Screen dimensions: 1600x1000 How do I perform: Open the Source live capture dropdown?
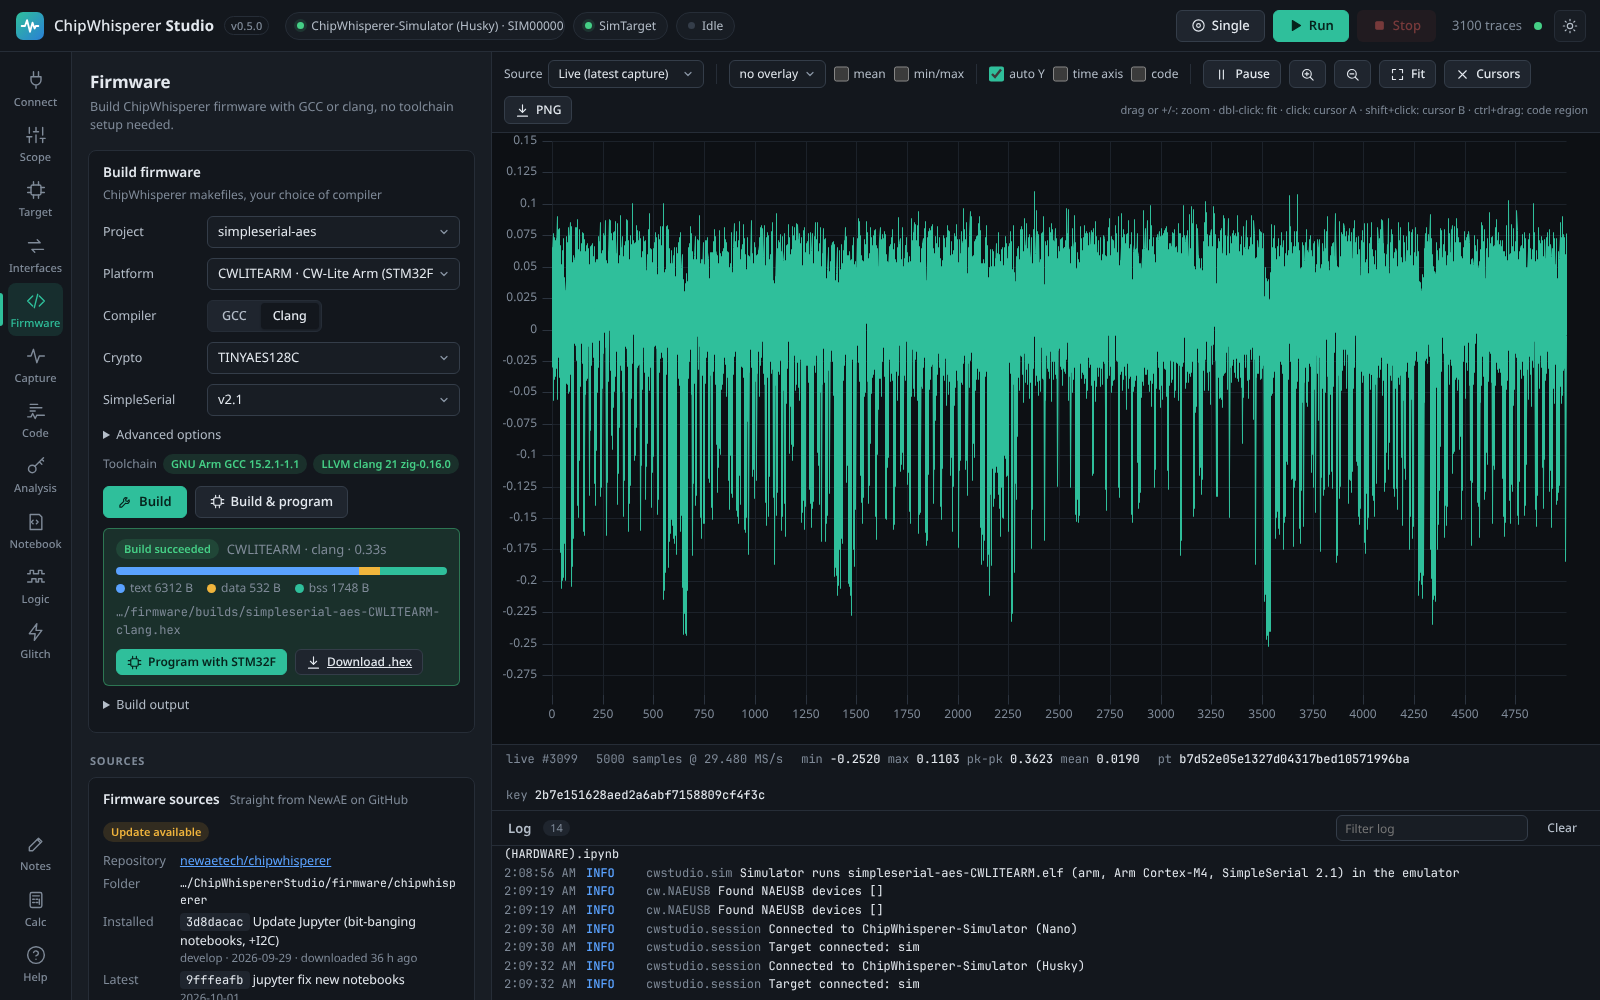pyautogui.click(x=626, y=74)
